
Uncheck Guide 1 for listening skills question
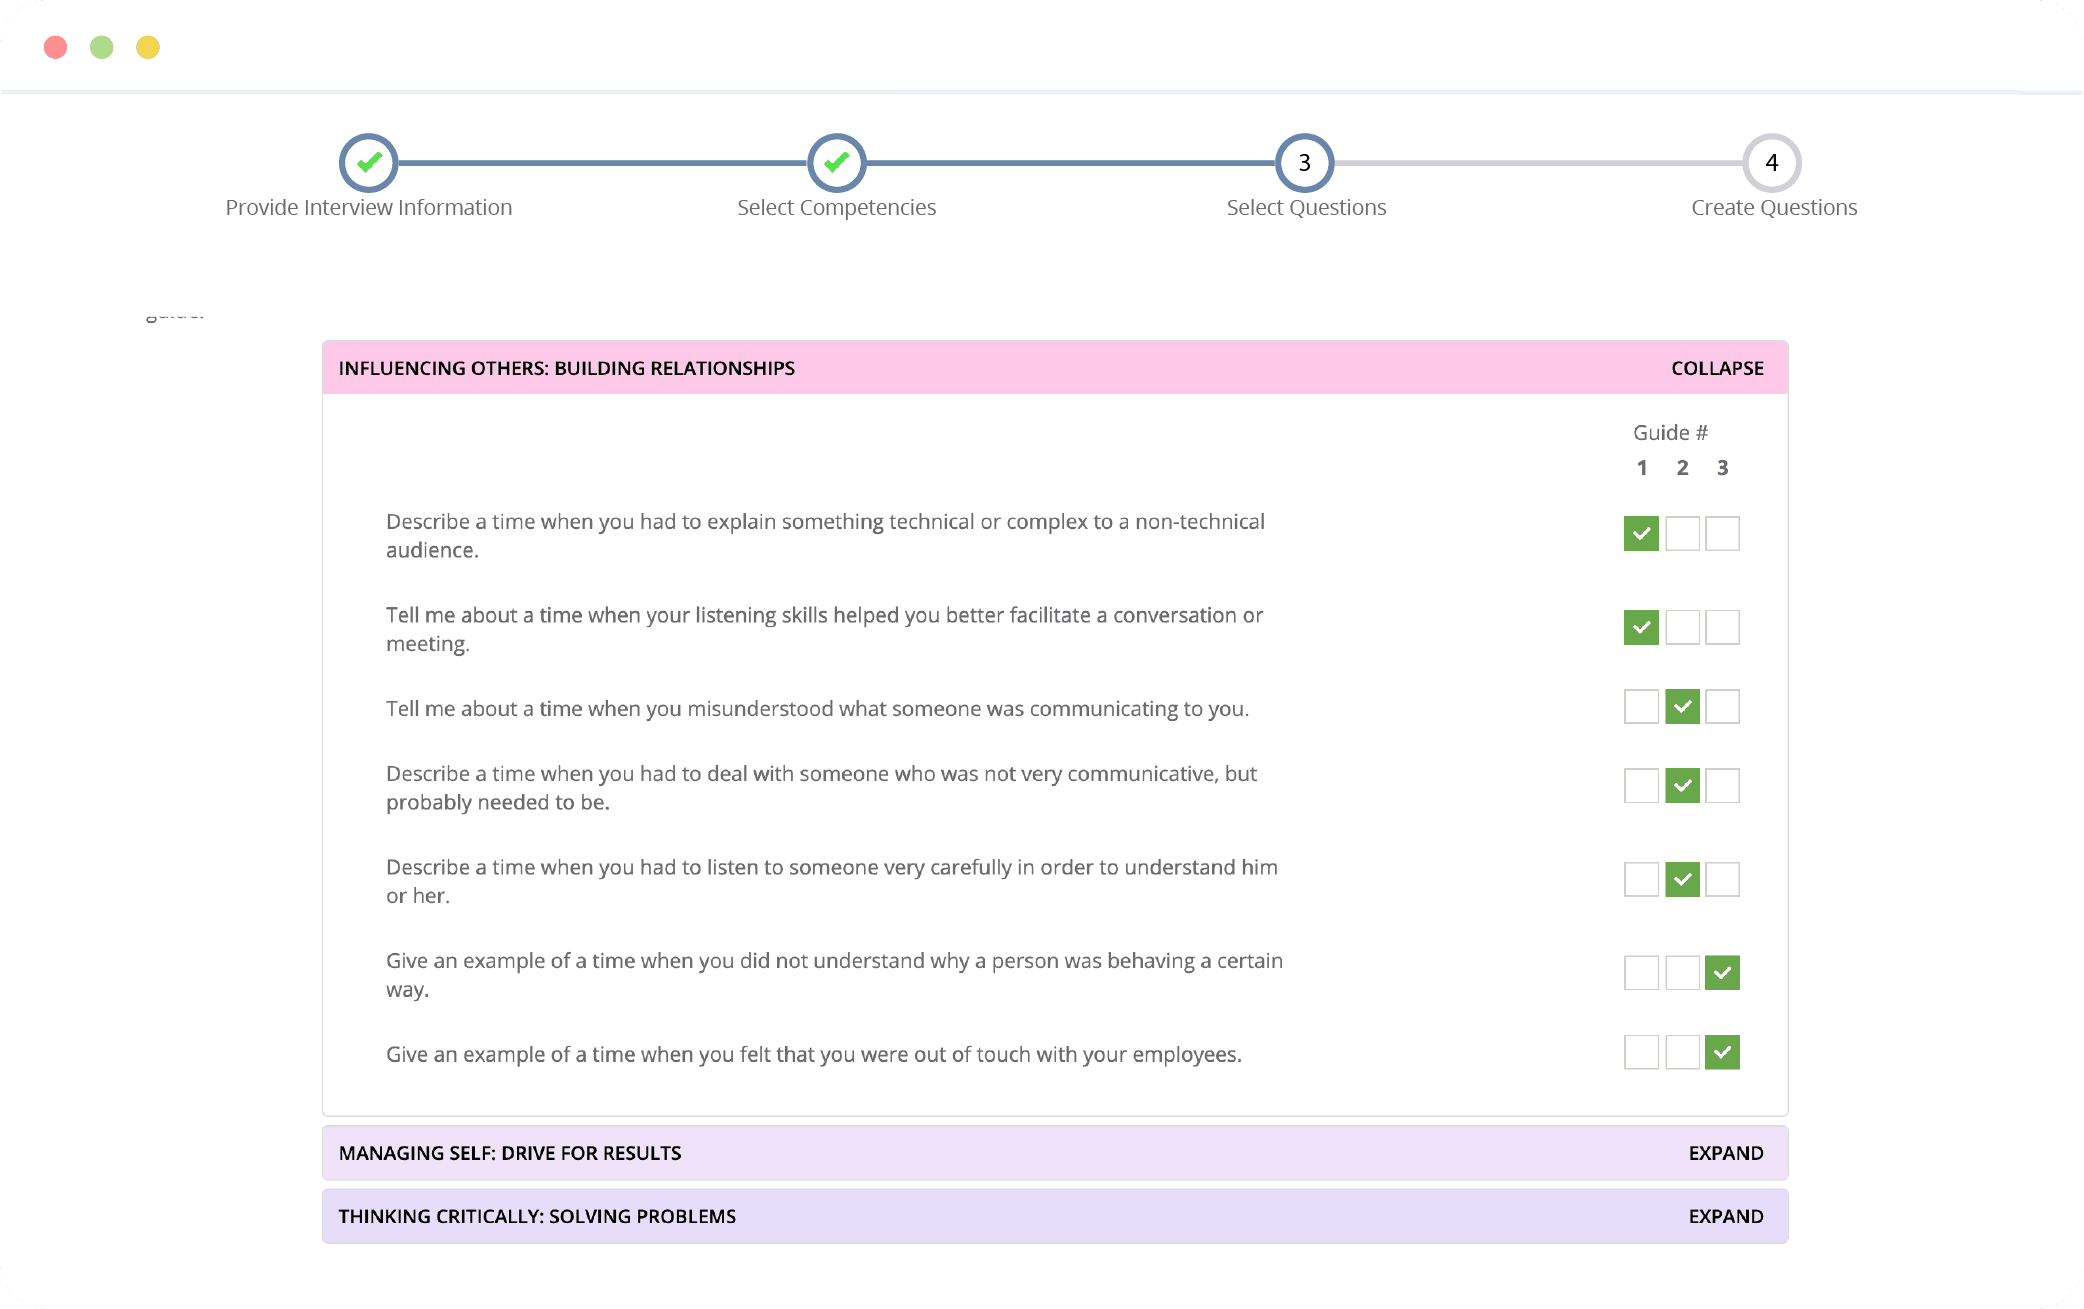pyautogui.click(x=1641, y=627)
